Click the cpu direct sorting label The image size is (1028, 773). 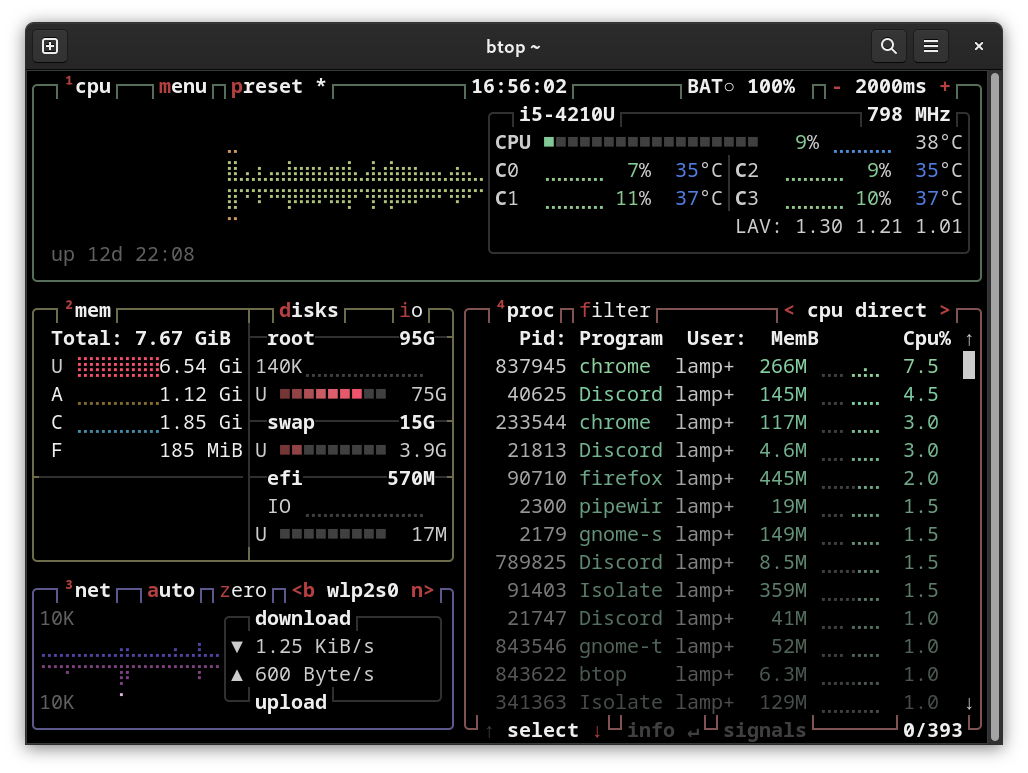click(867, 310)
